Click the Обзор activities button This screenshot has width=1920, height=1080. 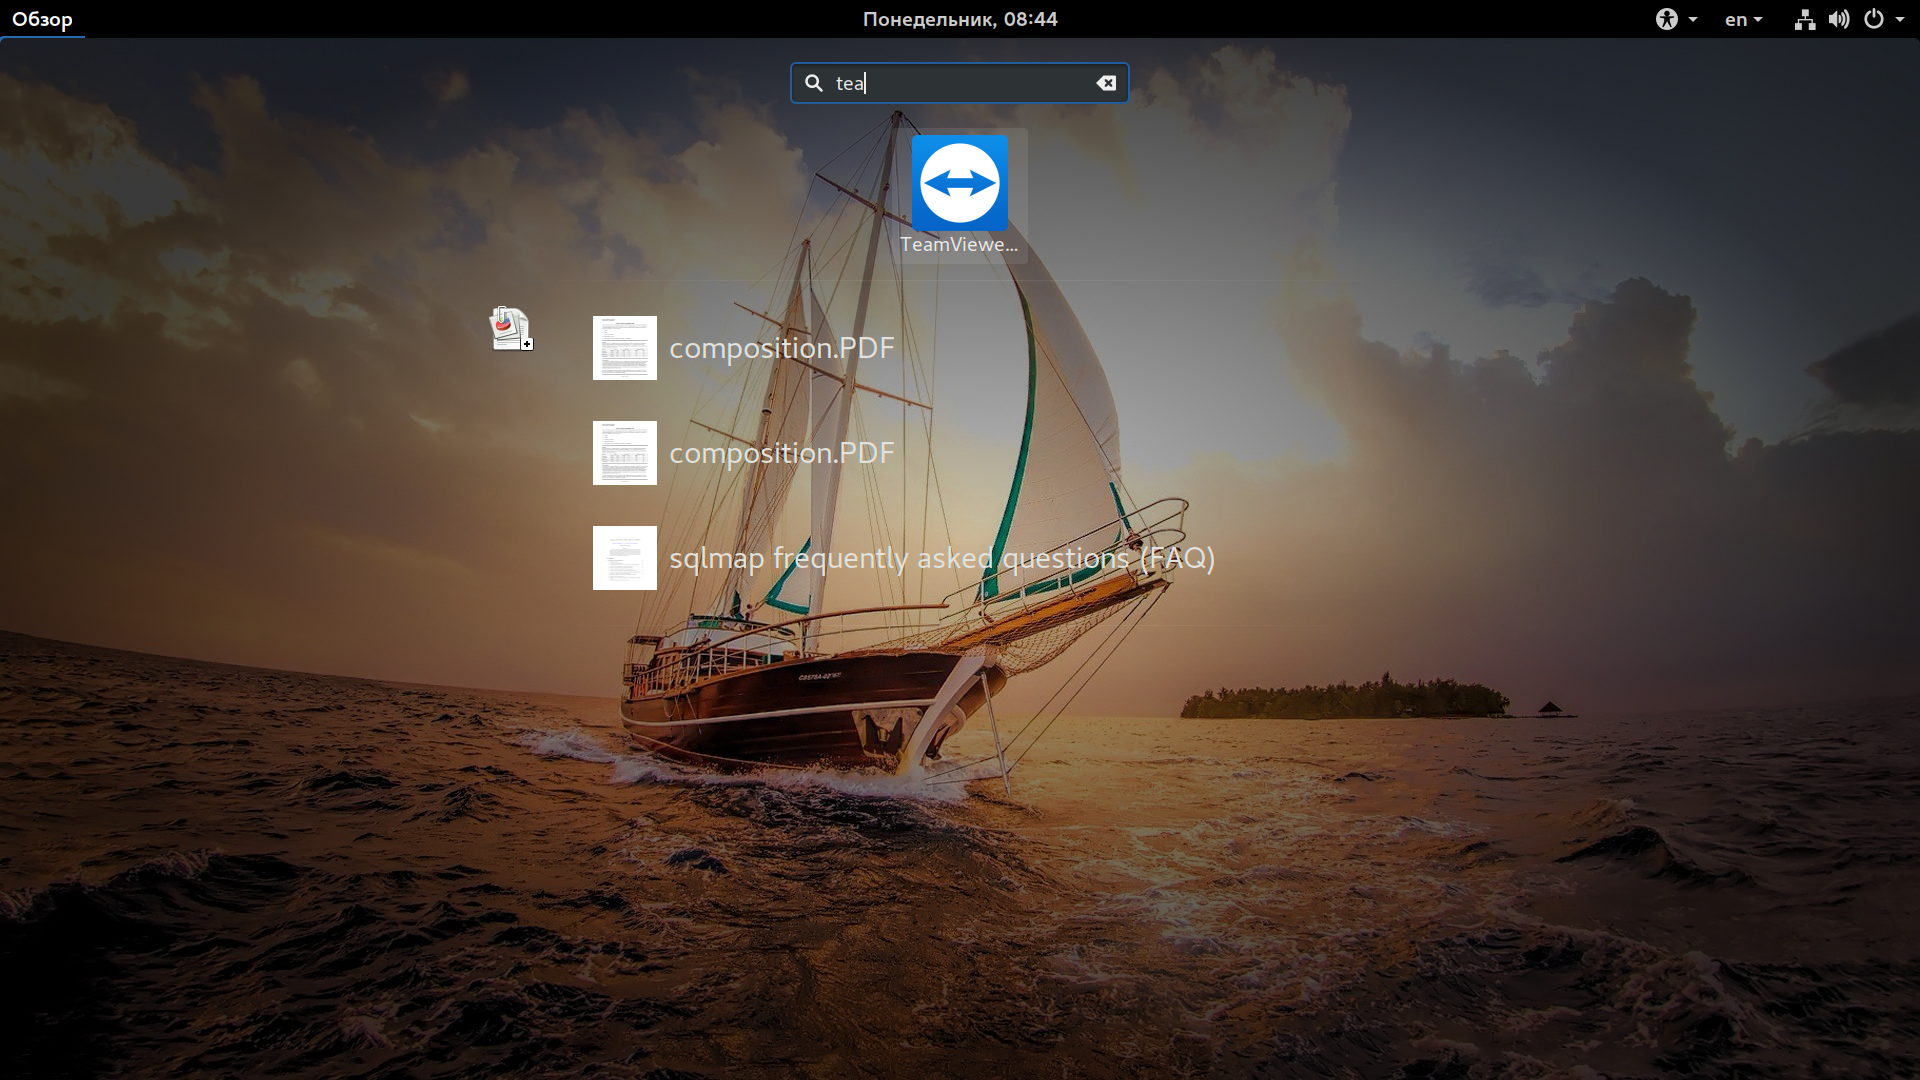click(x=42, y=19)
